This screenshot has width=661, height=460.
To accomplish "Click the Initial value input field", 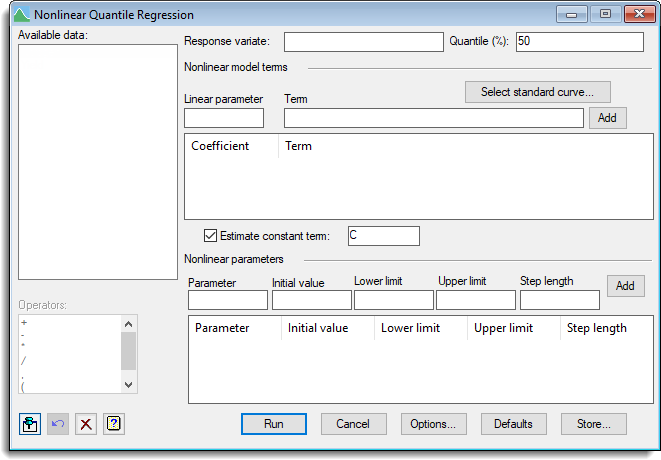I will [311, 300].
